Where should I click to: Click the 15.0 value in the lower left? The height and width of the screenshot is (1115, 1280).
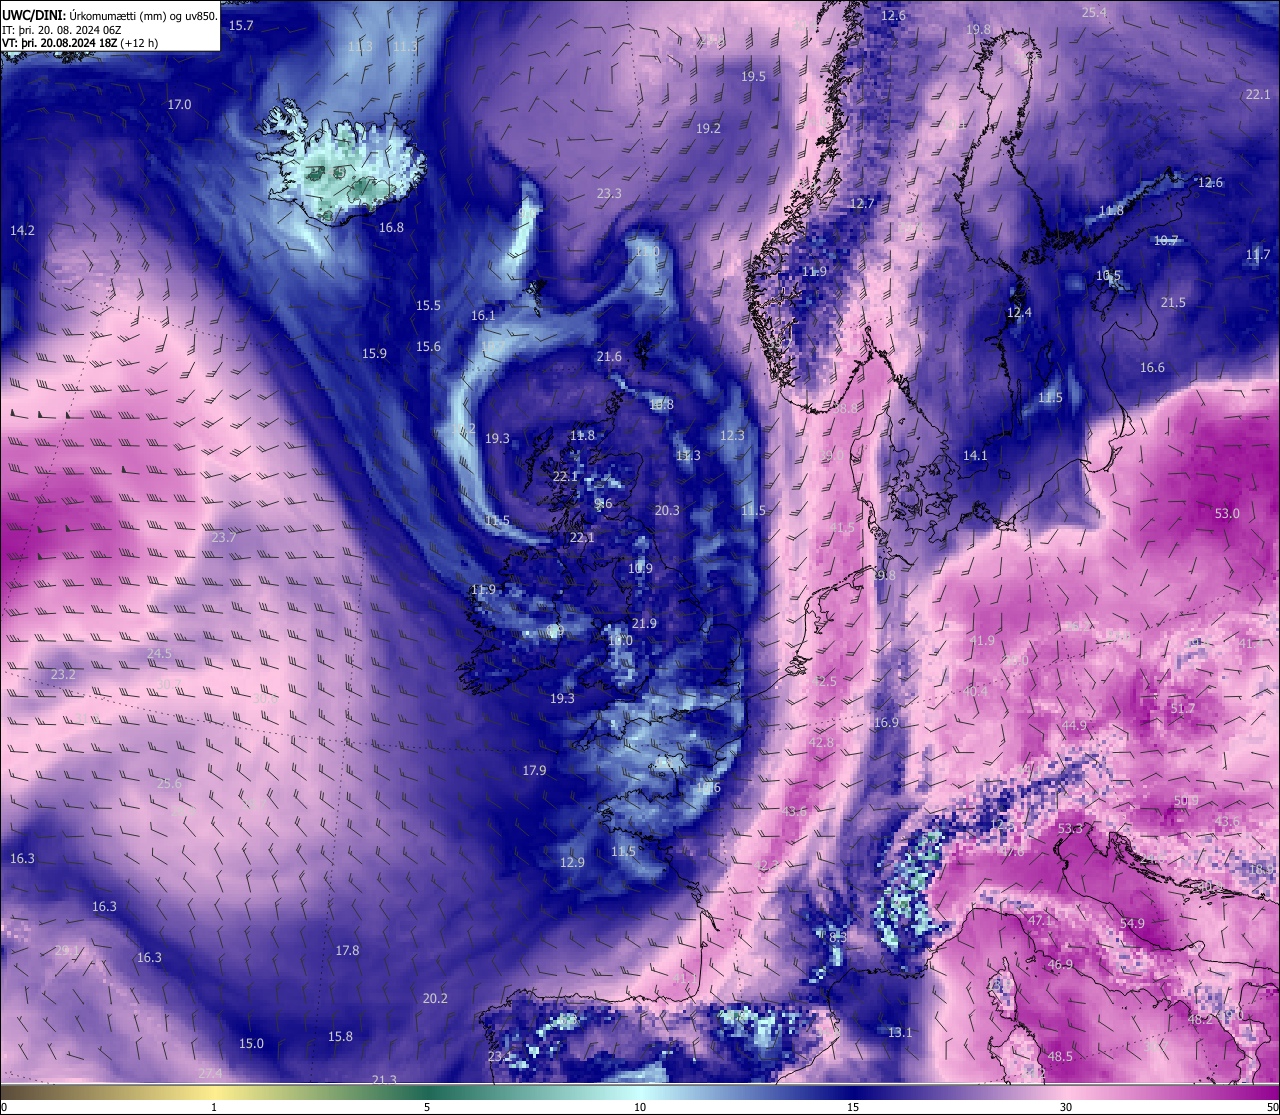click(x=251, y=1044)
